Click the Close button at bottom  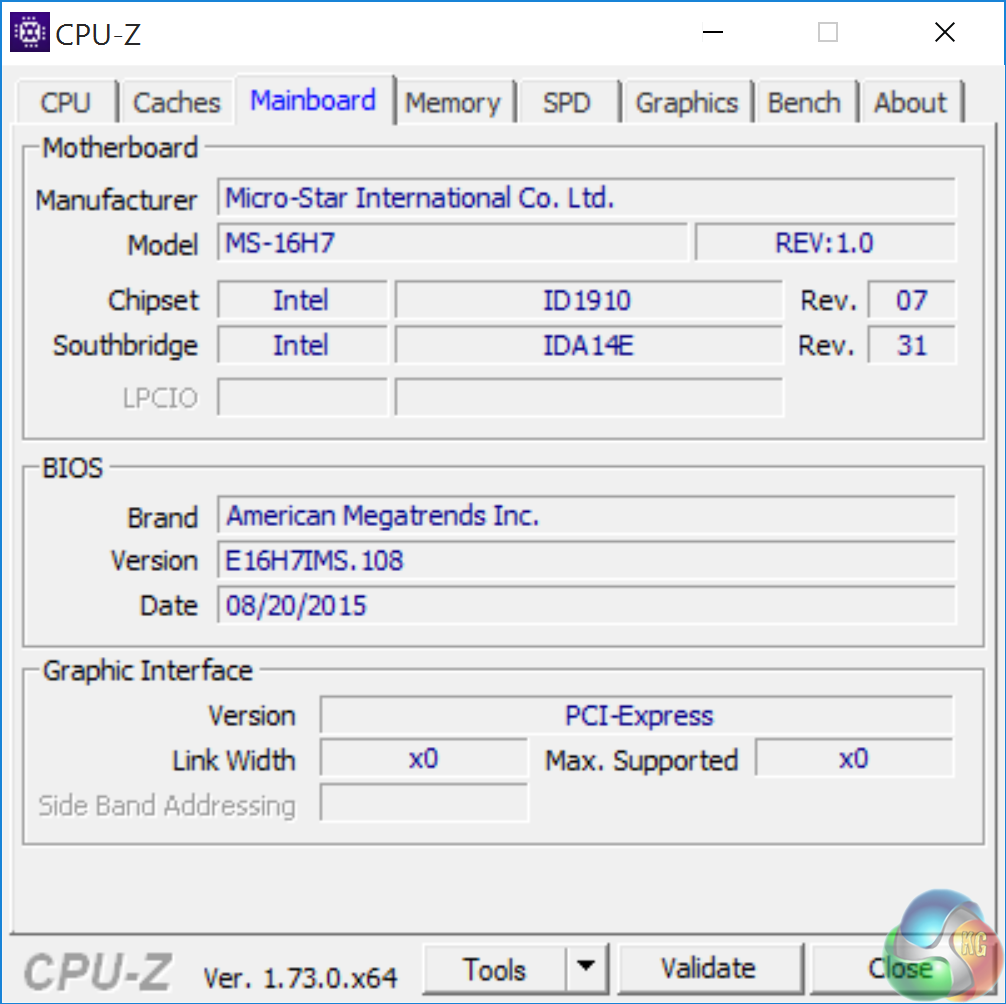[901, 969]
